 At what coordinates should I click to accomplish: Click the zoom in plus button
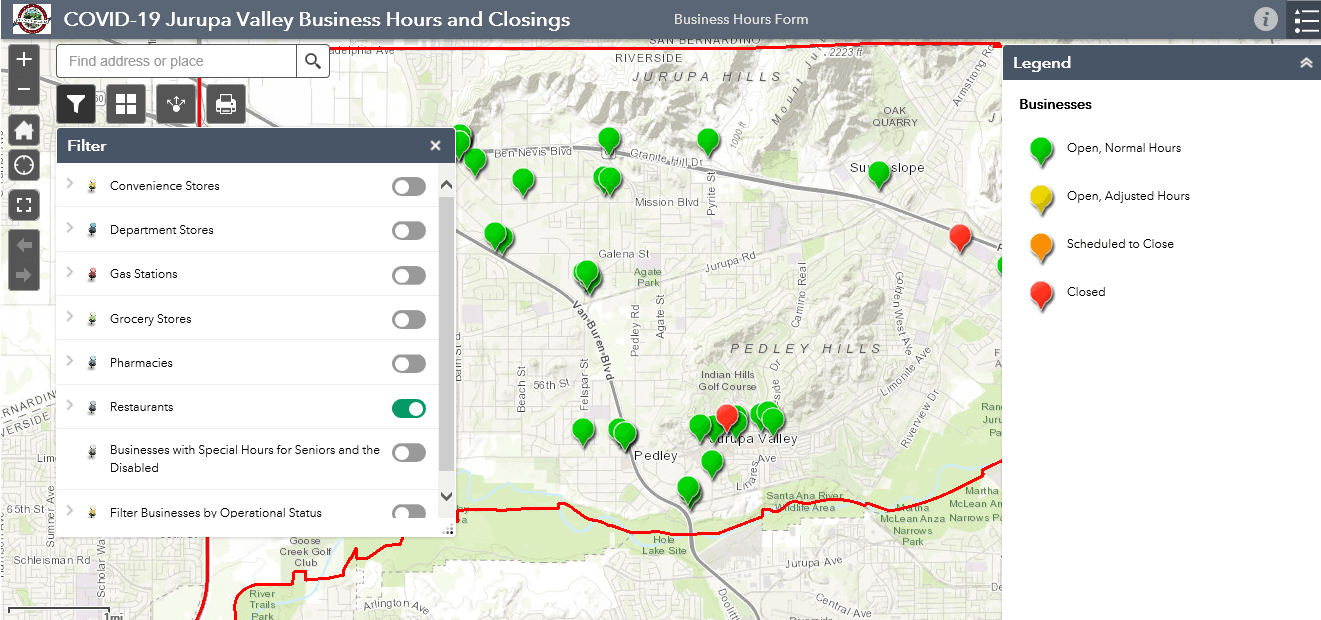24,60
